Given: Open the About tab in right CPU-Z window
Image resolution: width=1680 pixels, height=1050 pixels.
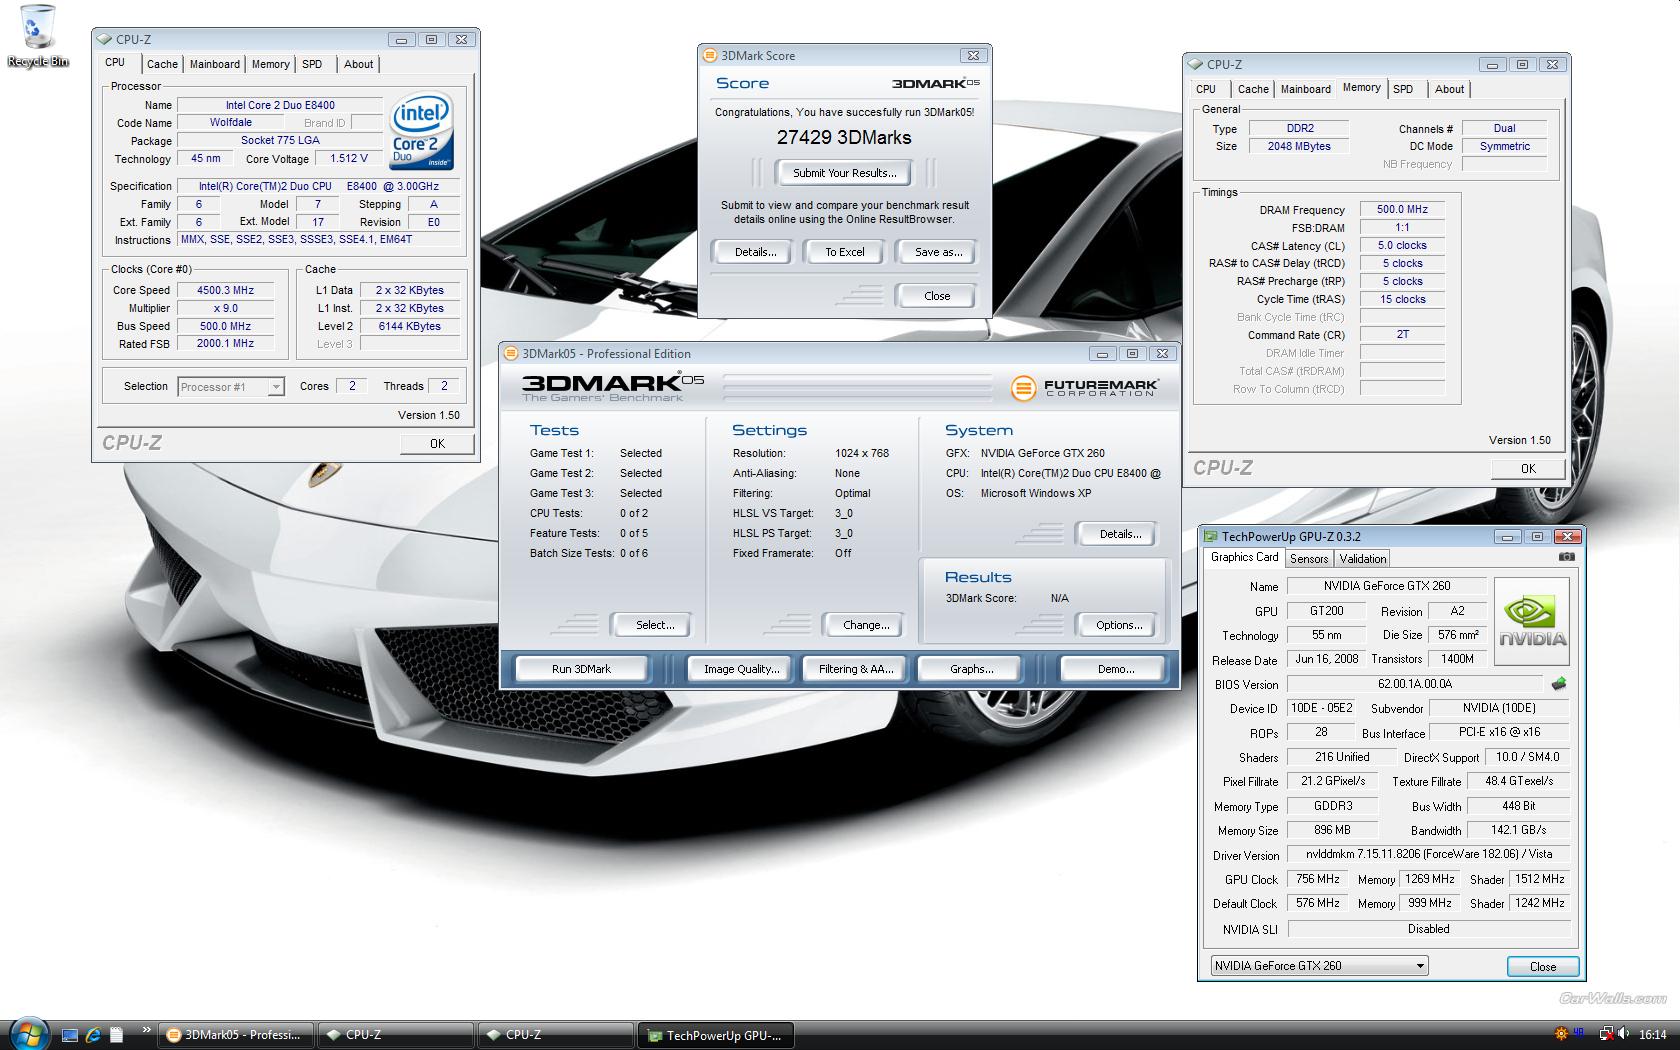Looking at the screenshot, I should click(1449, 89).
